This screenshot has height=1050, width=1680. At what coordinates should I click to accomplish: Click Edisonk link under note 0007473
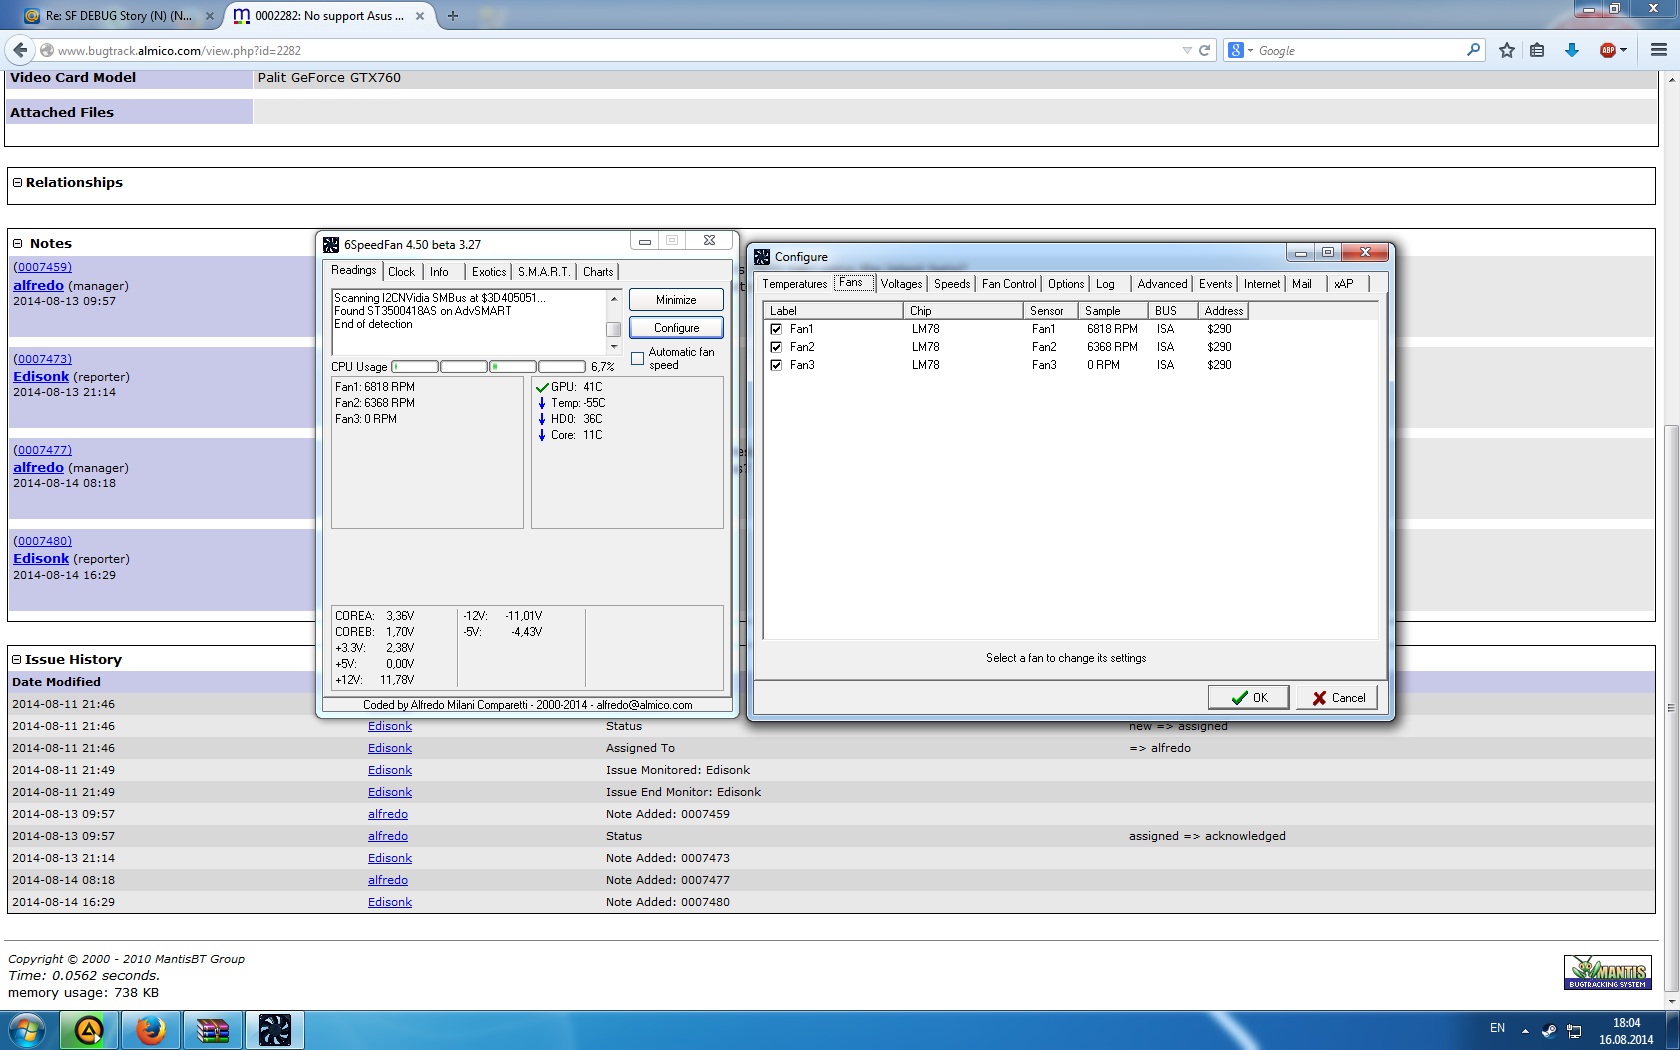[41, 377]
